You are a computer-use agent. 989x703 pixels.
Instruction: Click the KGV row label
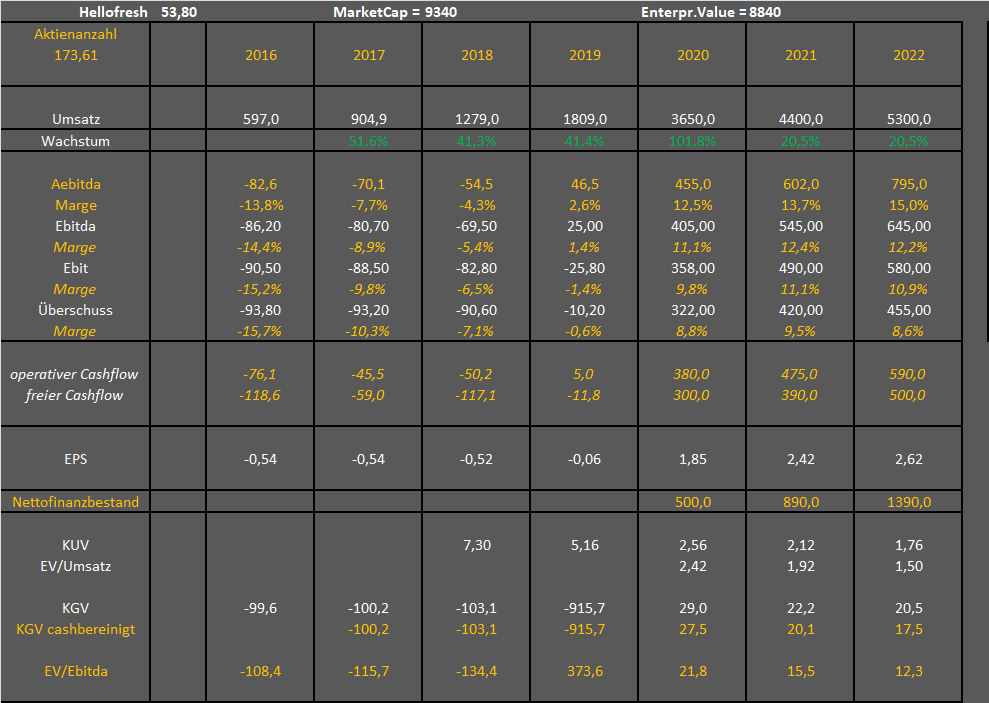76,608
